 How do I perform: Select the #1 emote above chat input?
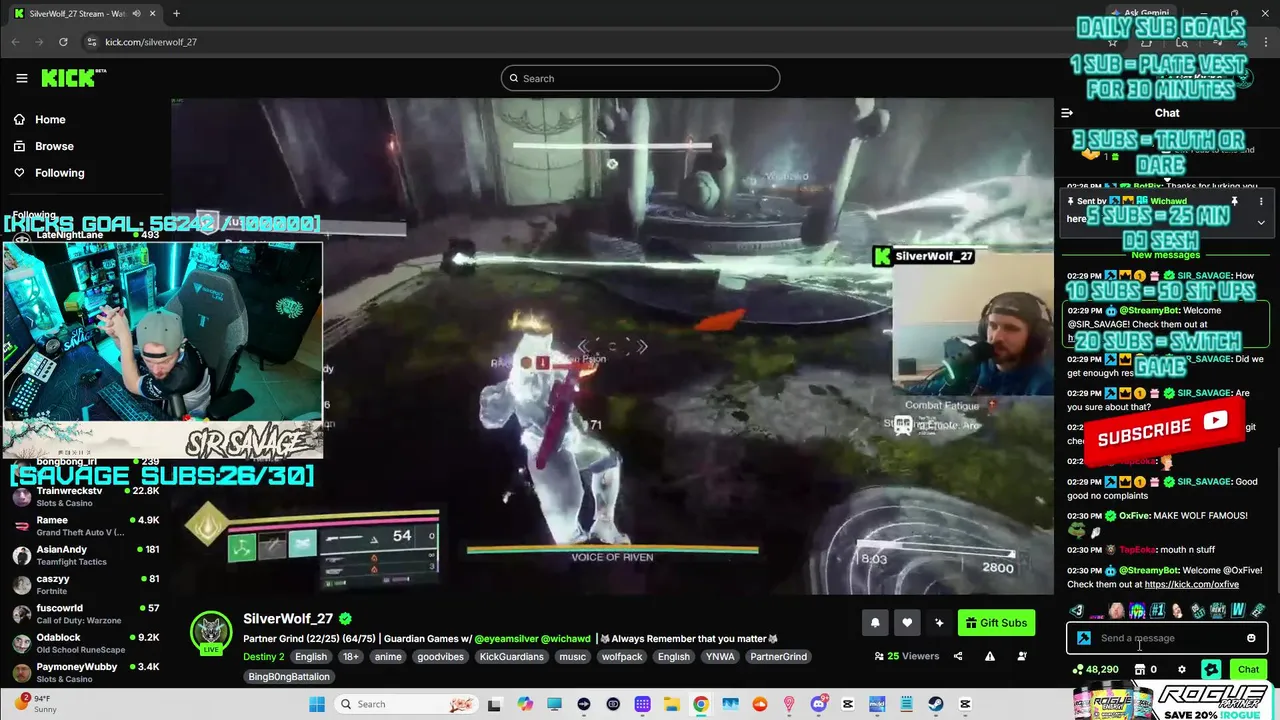1157,610
